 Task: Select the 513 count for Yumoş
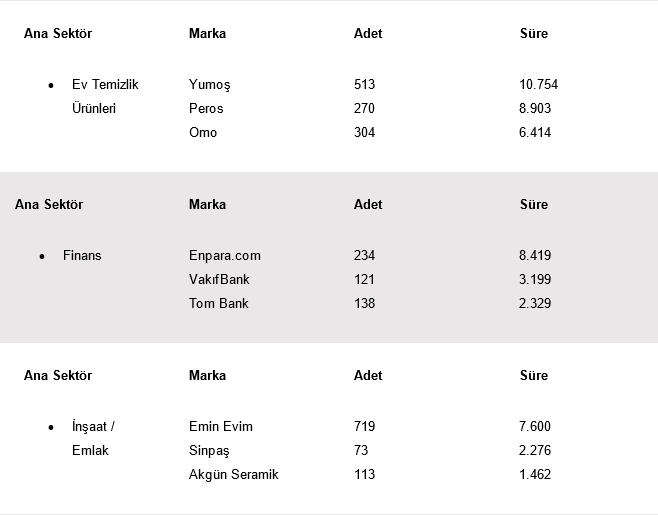coord(365,85)
